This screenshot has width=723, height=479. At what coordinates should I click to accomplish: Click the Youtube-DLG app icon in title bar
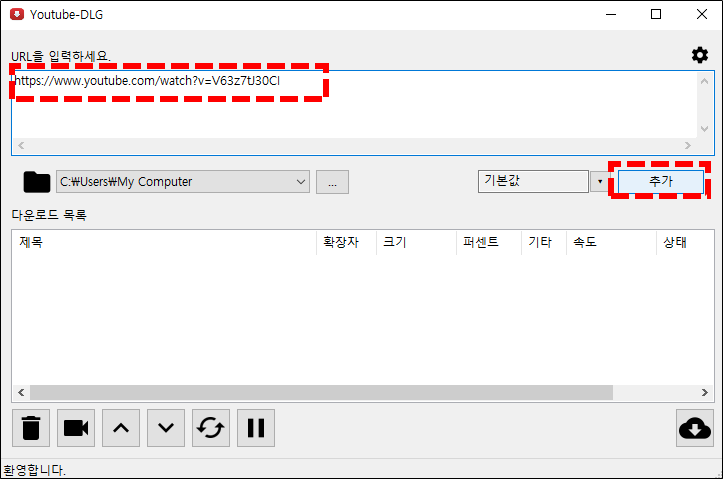17,14
